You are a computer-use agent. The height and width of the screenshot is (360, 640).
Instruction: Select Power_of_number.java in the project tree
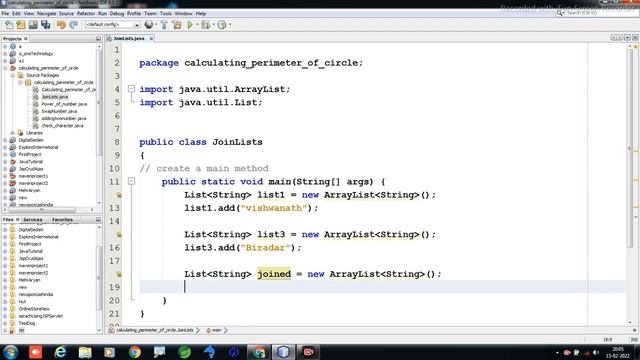click(64, 104)
